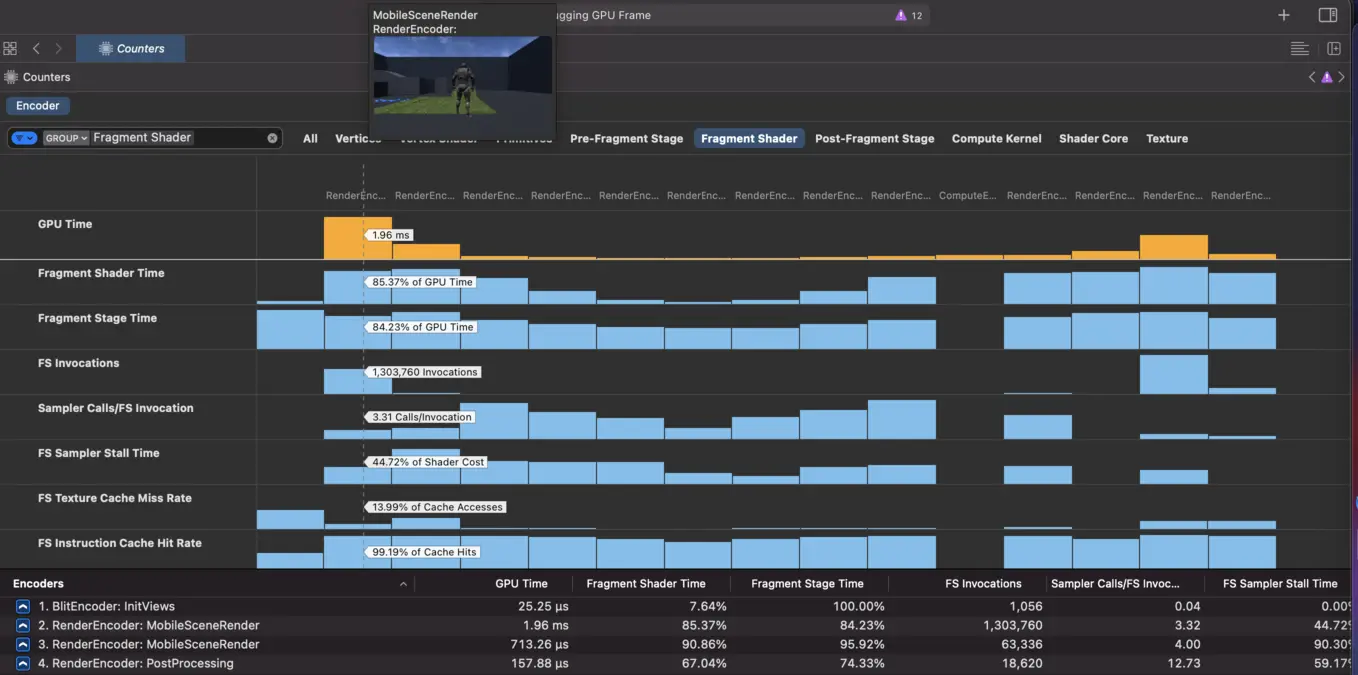Go back with the left chevron

tap(36, 48)
